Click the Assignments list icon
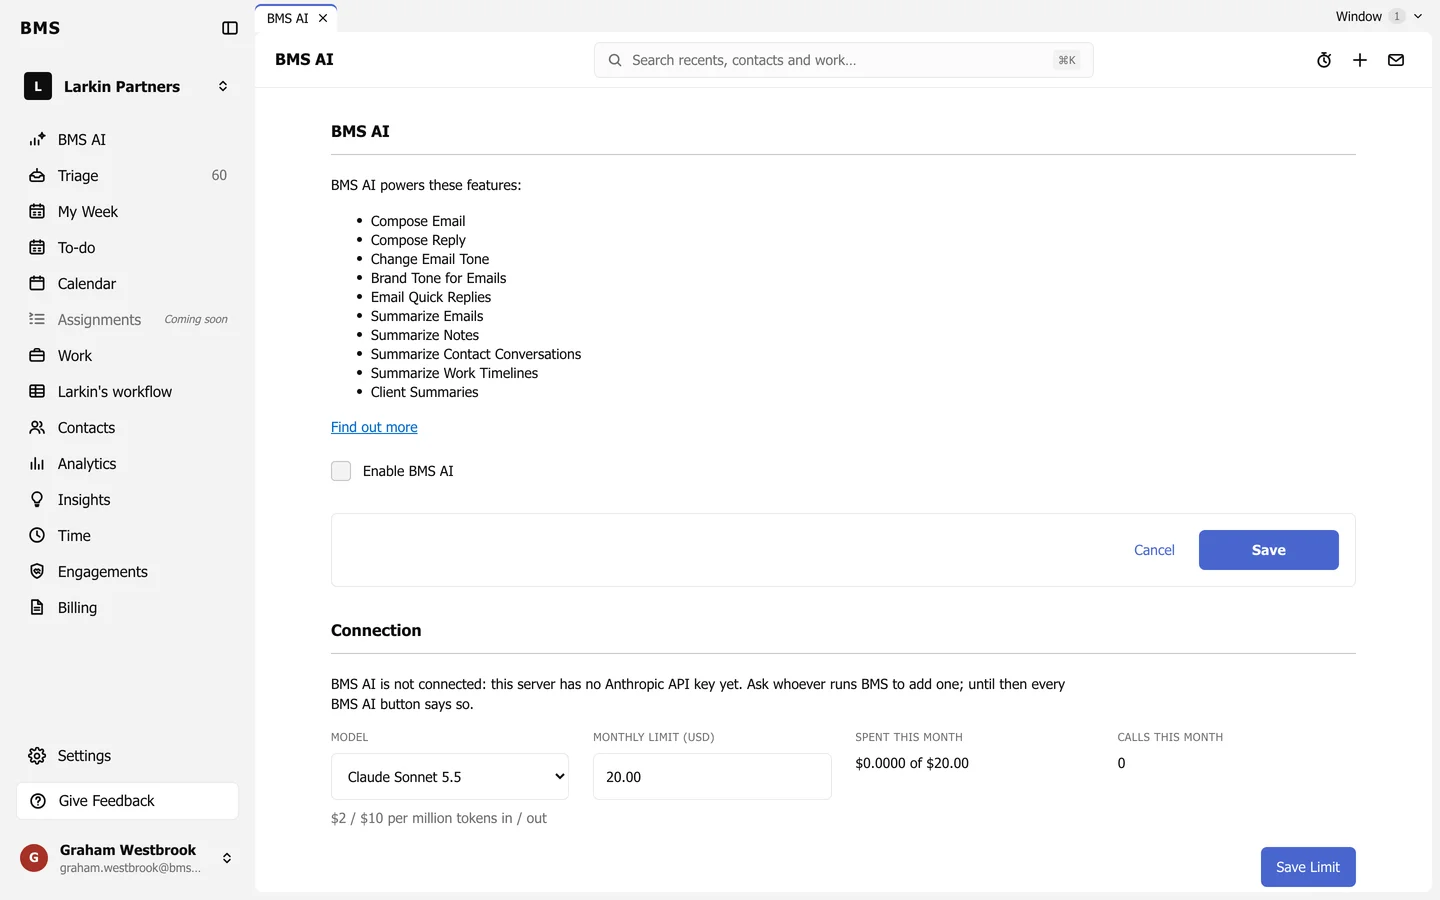This screenshot has width=1440, height=900. click(37, 319)
